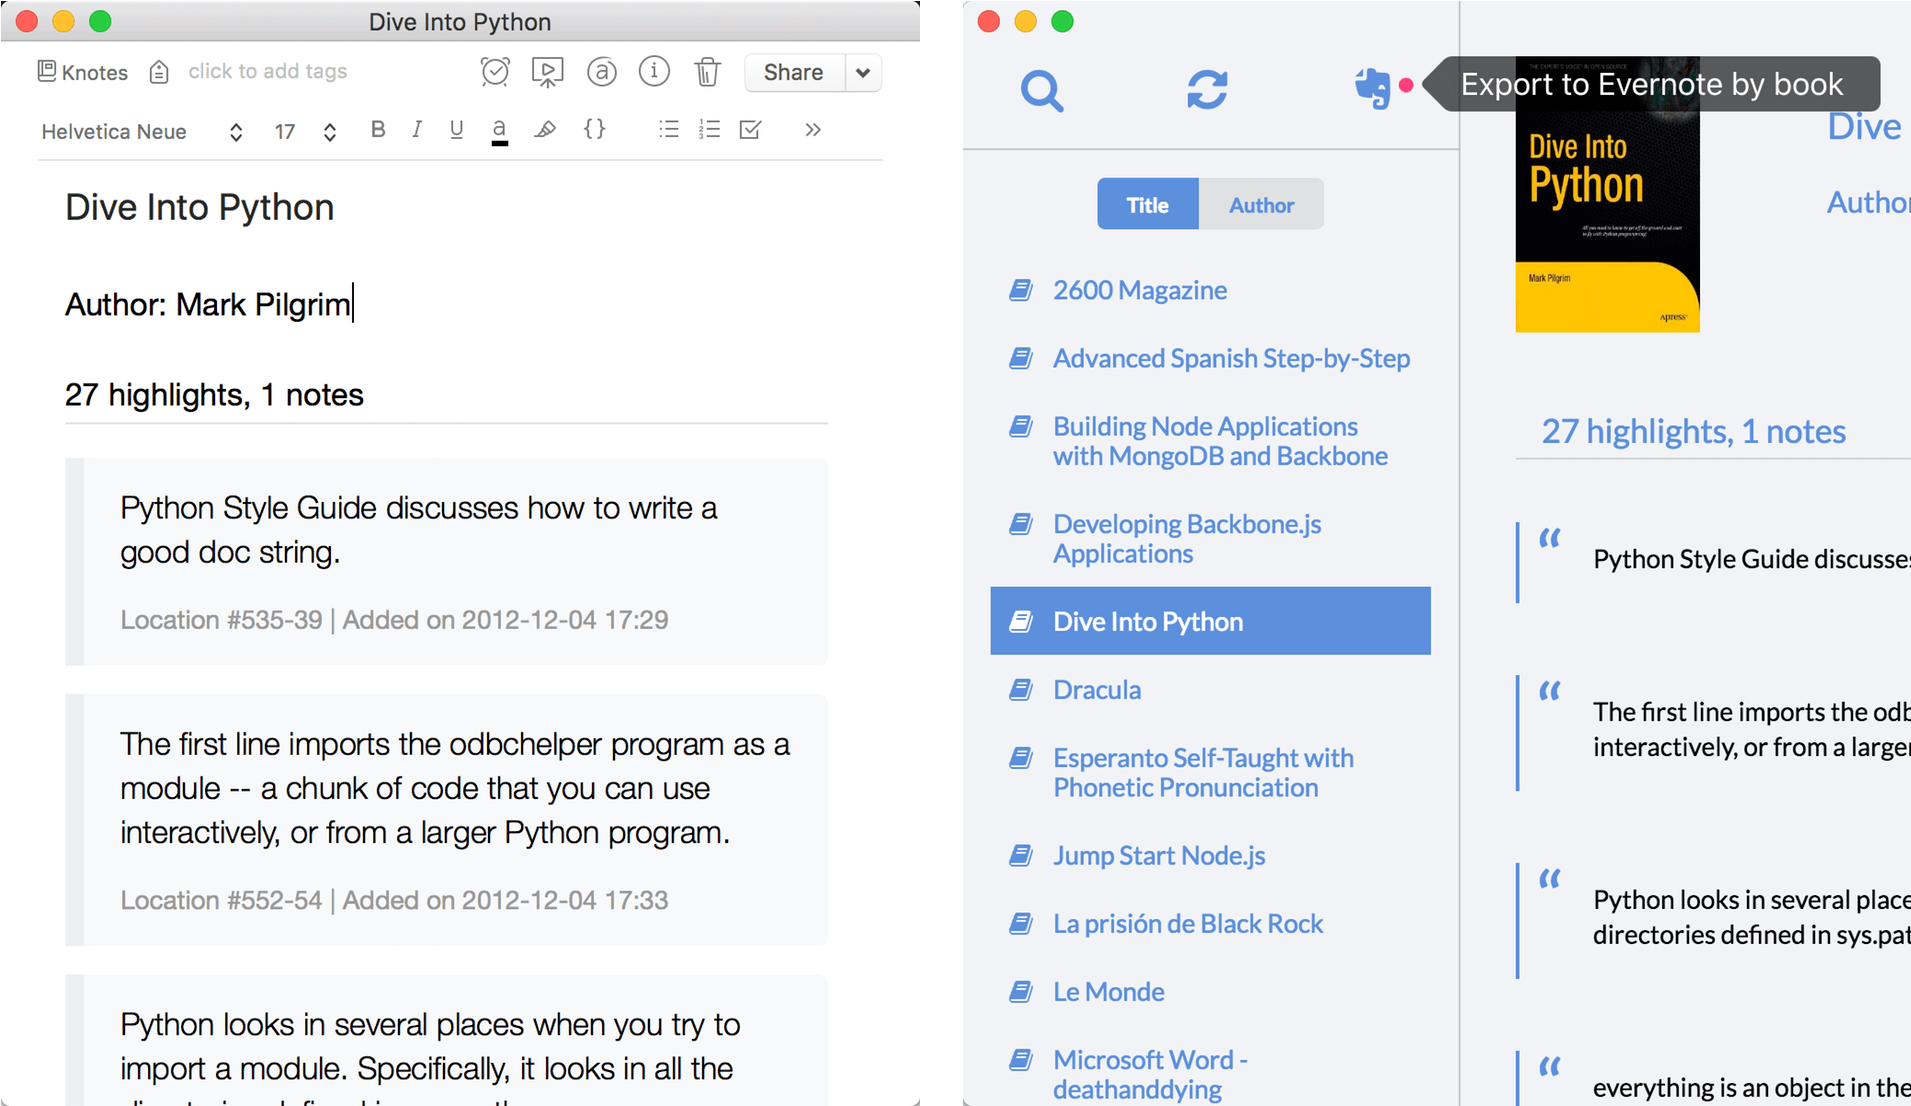Toggle italic formatting
The image size is (1911, 1106).
(x=417, y=129)
